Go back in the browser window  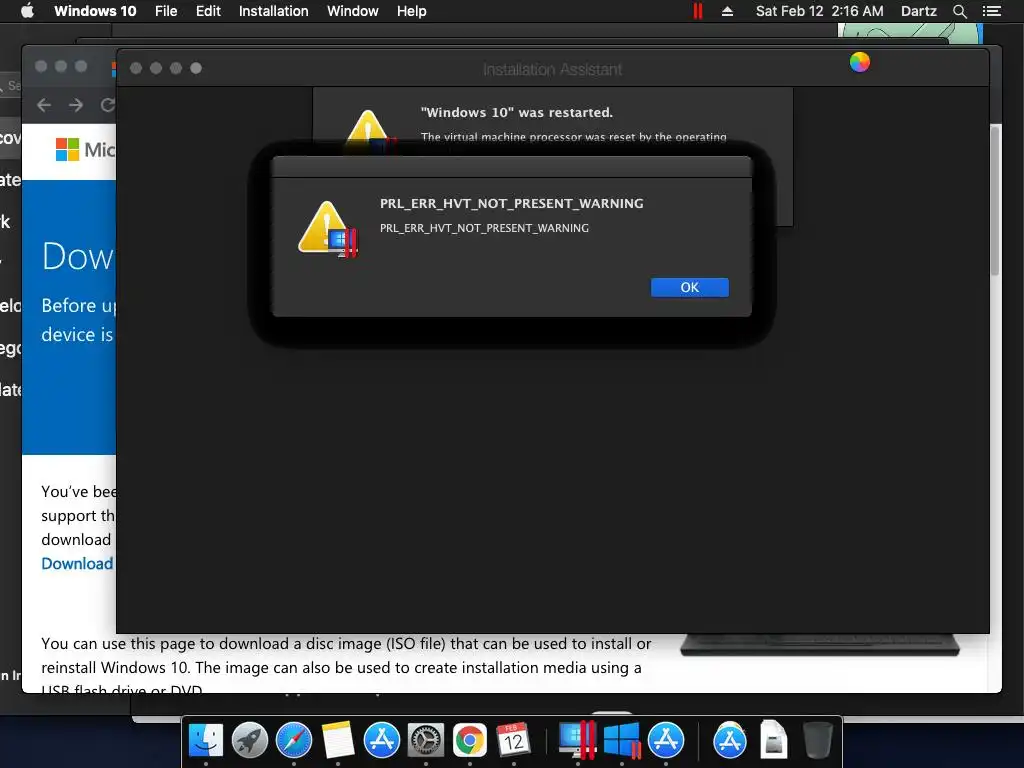coord(44,104)
